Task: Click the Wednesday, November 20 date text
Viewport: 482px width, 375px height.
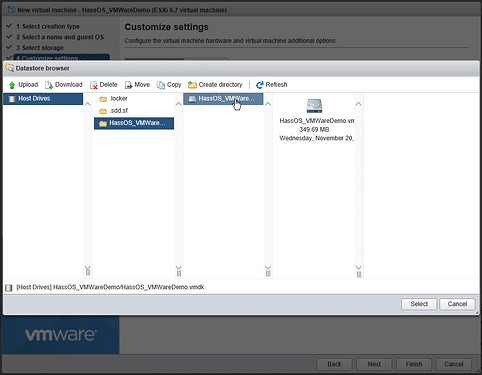Action: (316, 138)
